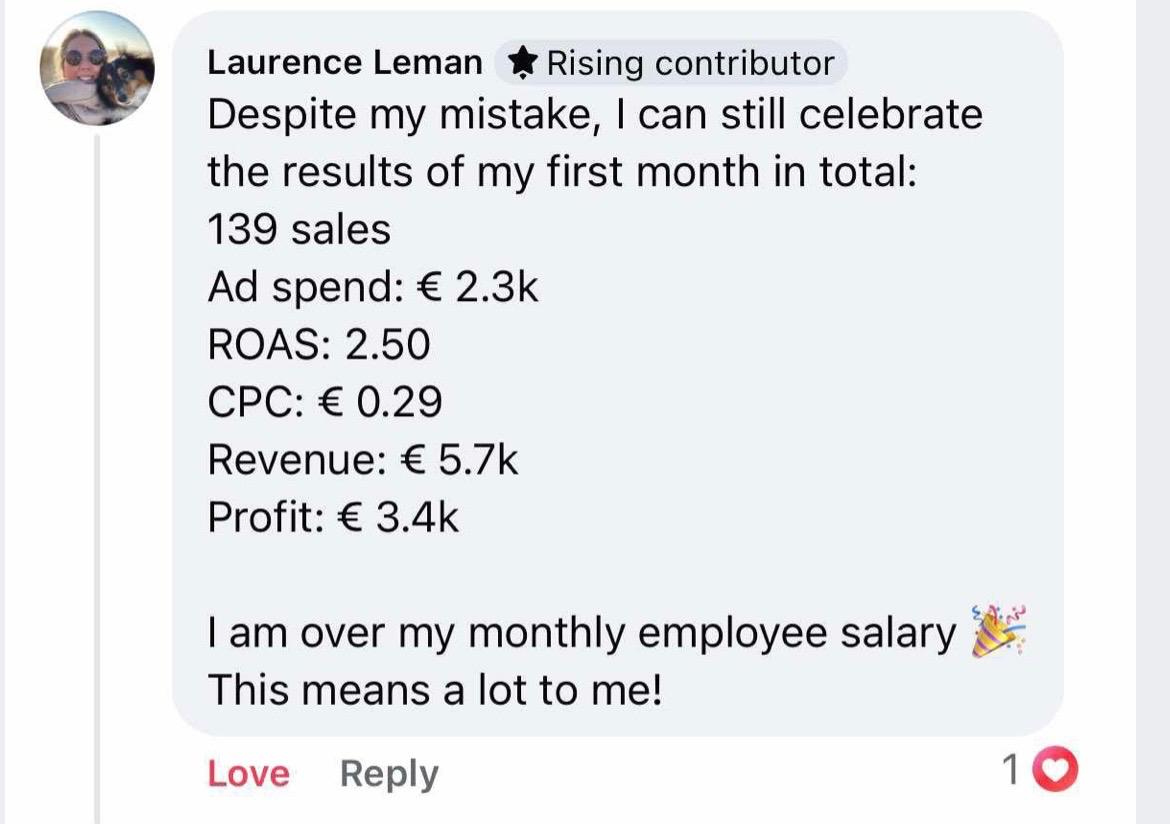Screen dimensions: 1170x824
Task: Click the "first month in total" line
Action: [x=562, y=173]
